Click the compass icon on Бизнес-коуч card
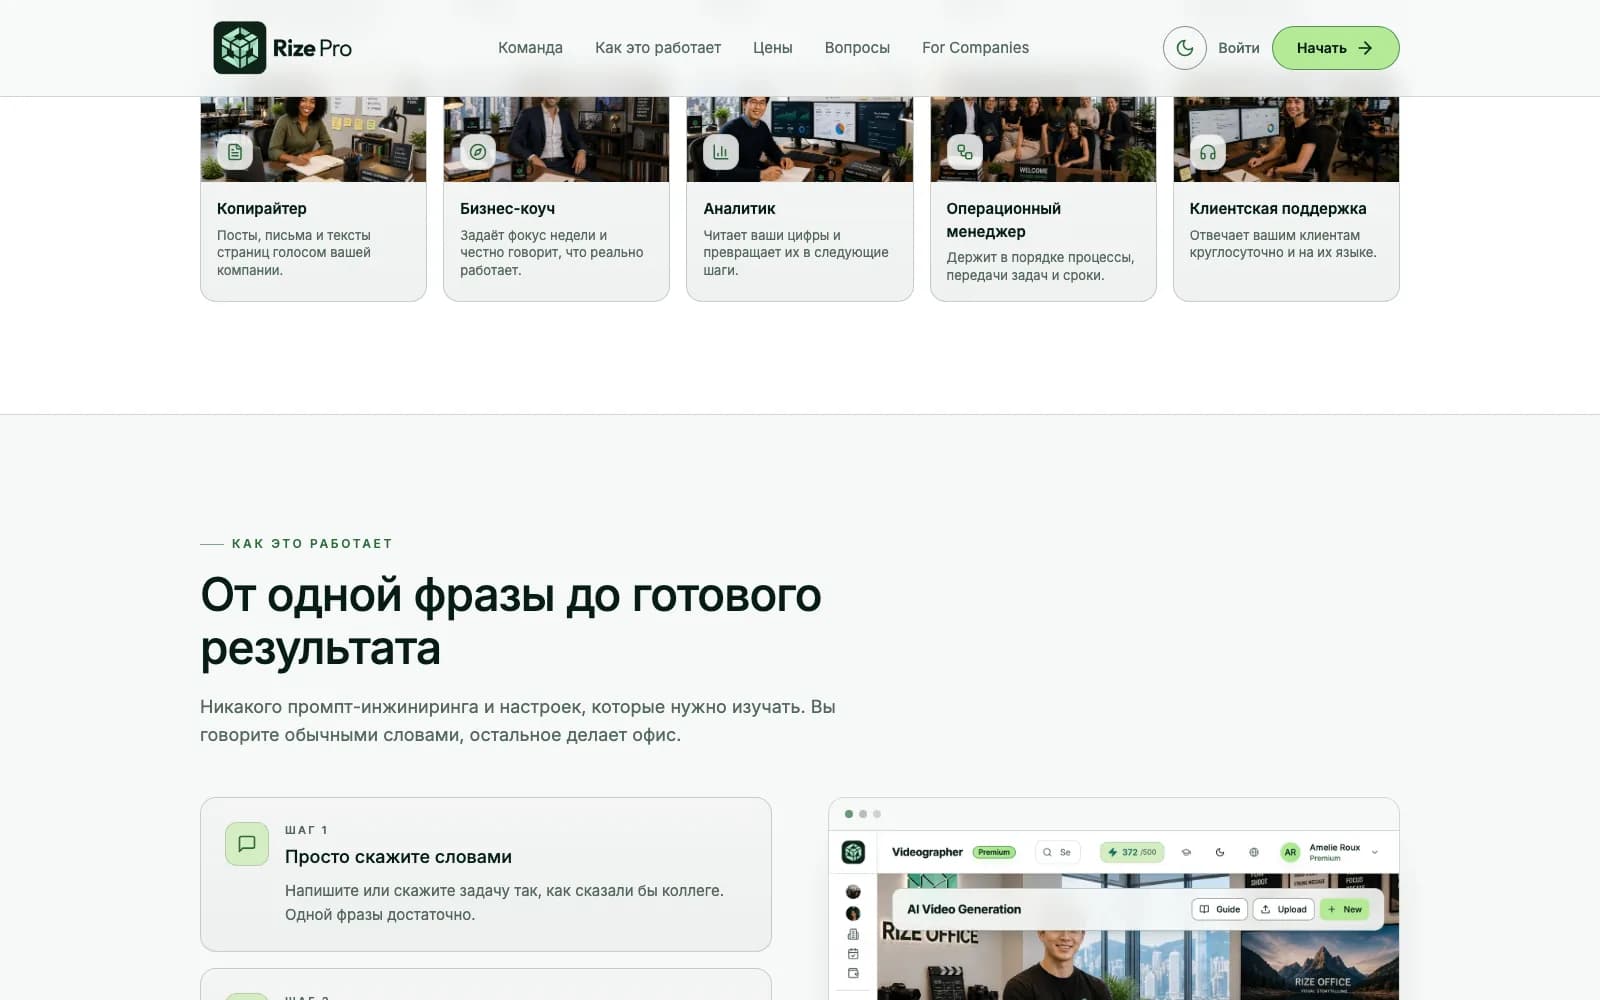This screenshot has width=1600, height=1000. click(478, 152)
